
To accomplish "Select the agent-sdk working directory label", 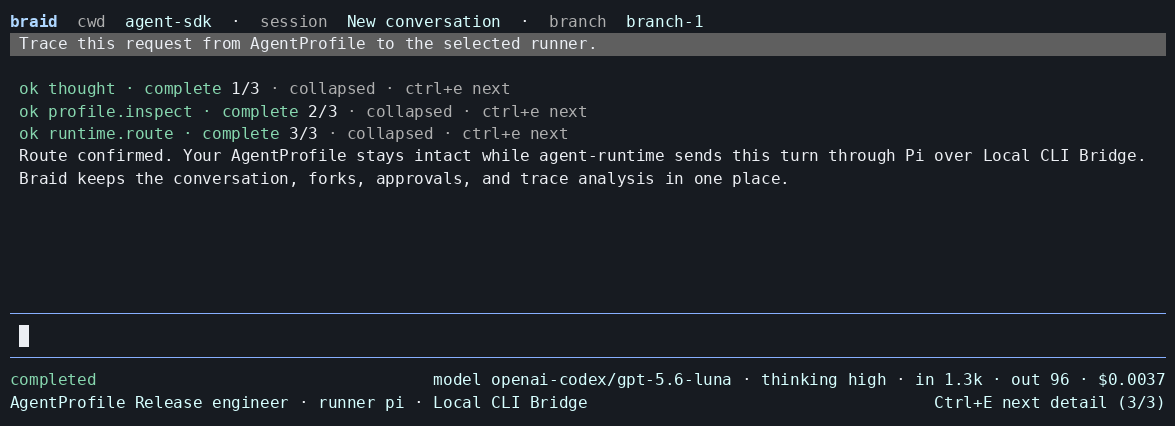I will [168, 22].
